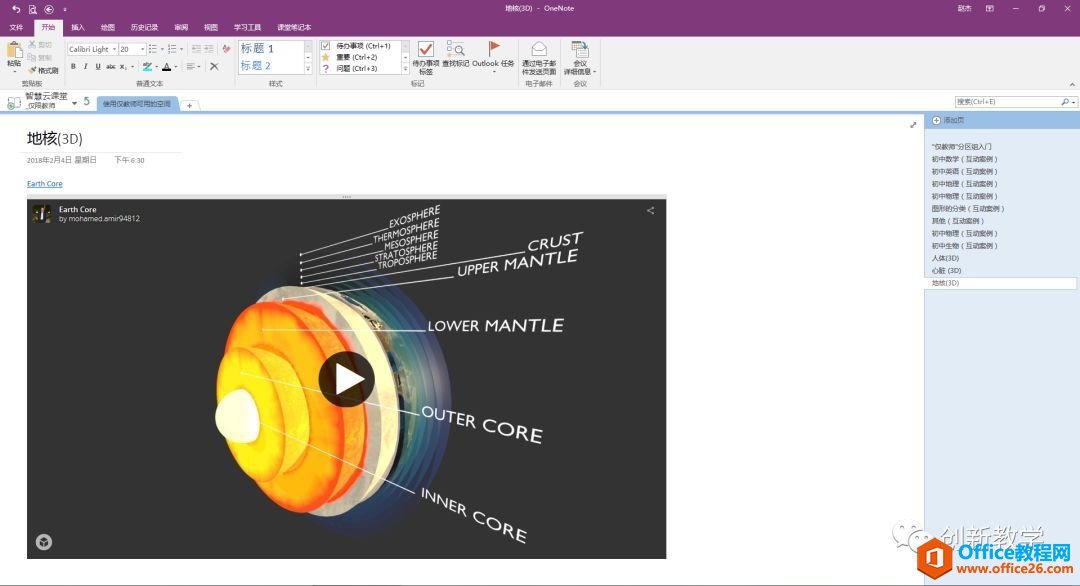
Task: Click the Undo icon in quick access toolbar
Action: tap(15, 9)
